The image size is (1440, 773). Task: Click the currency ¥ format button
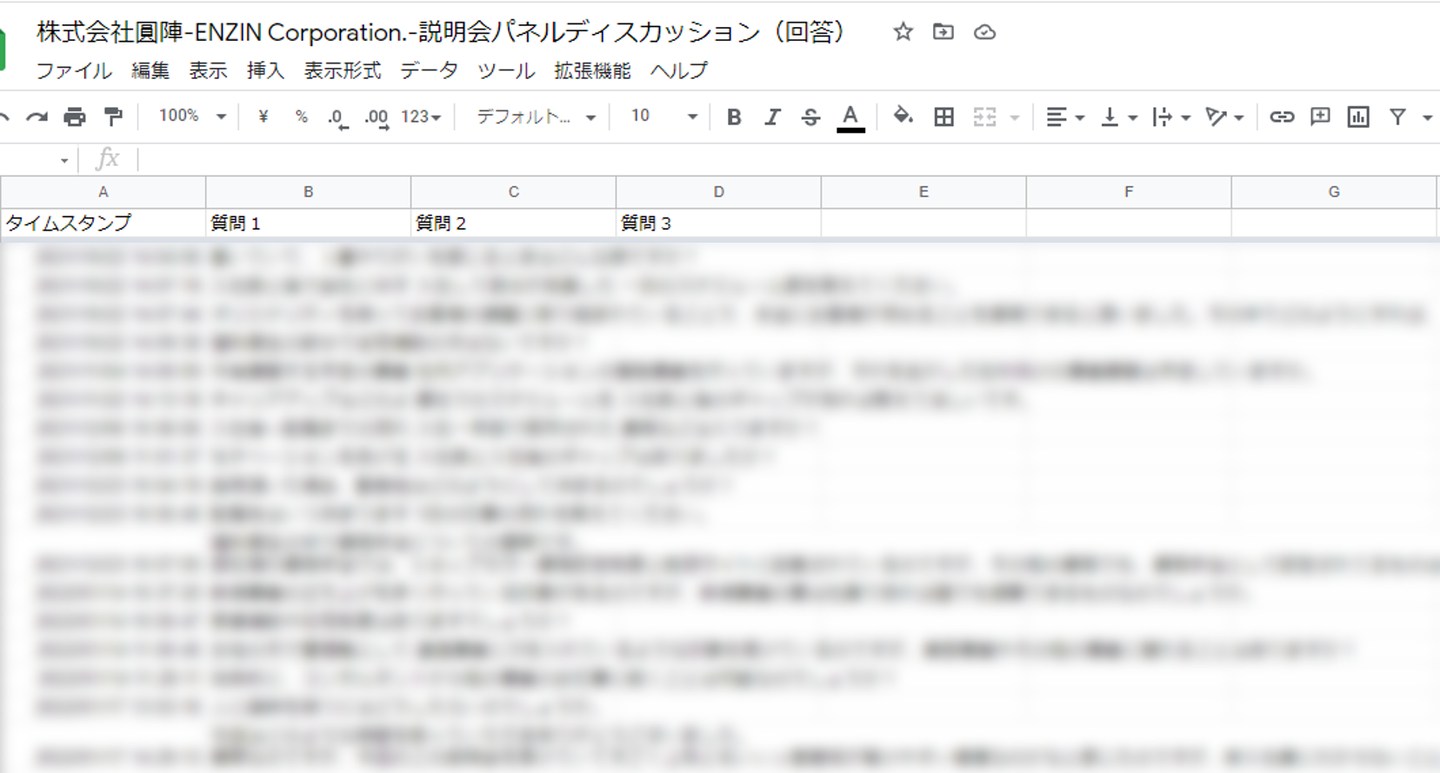263,117
